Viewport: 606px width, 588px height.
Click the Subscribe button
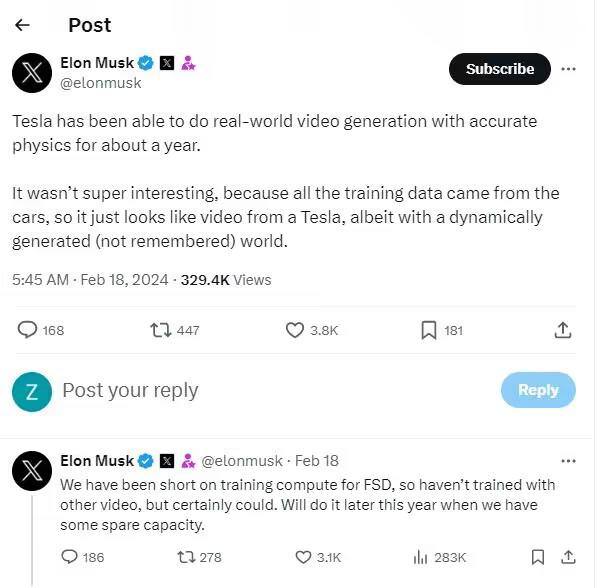(500, 69)
